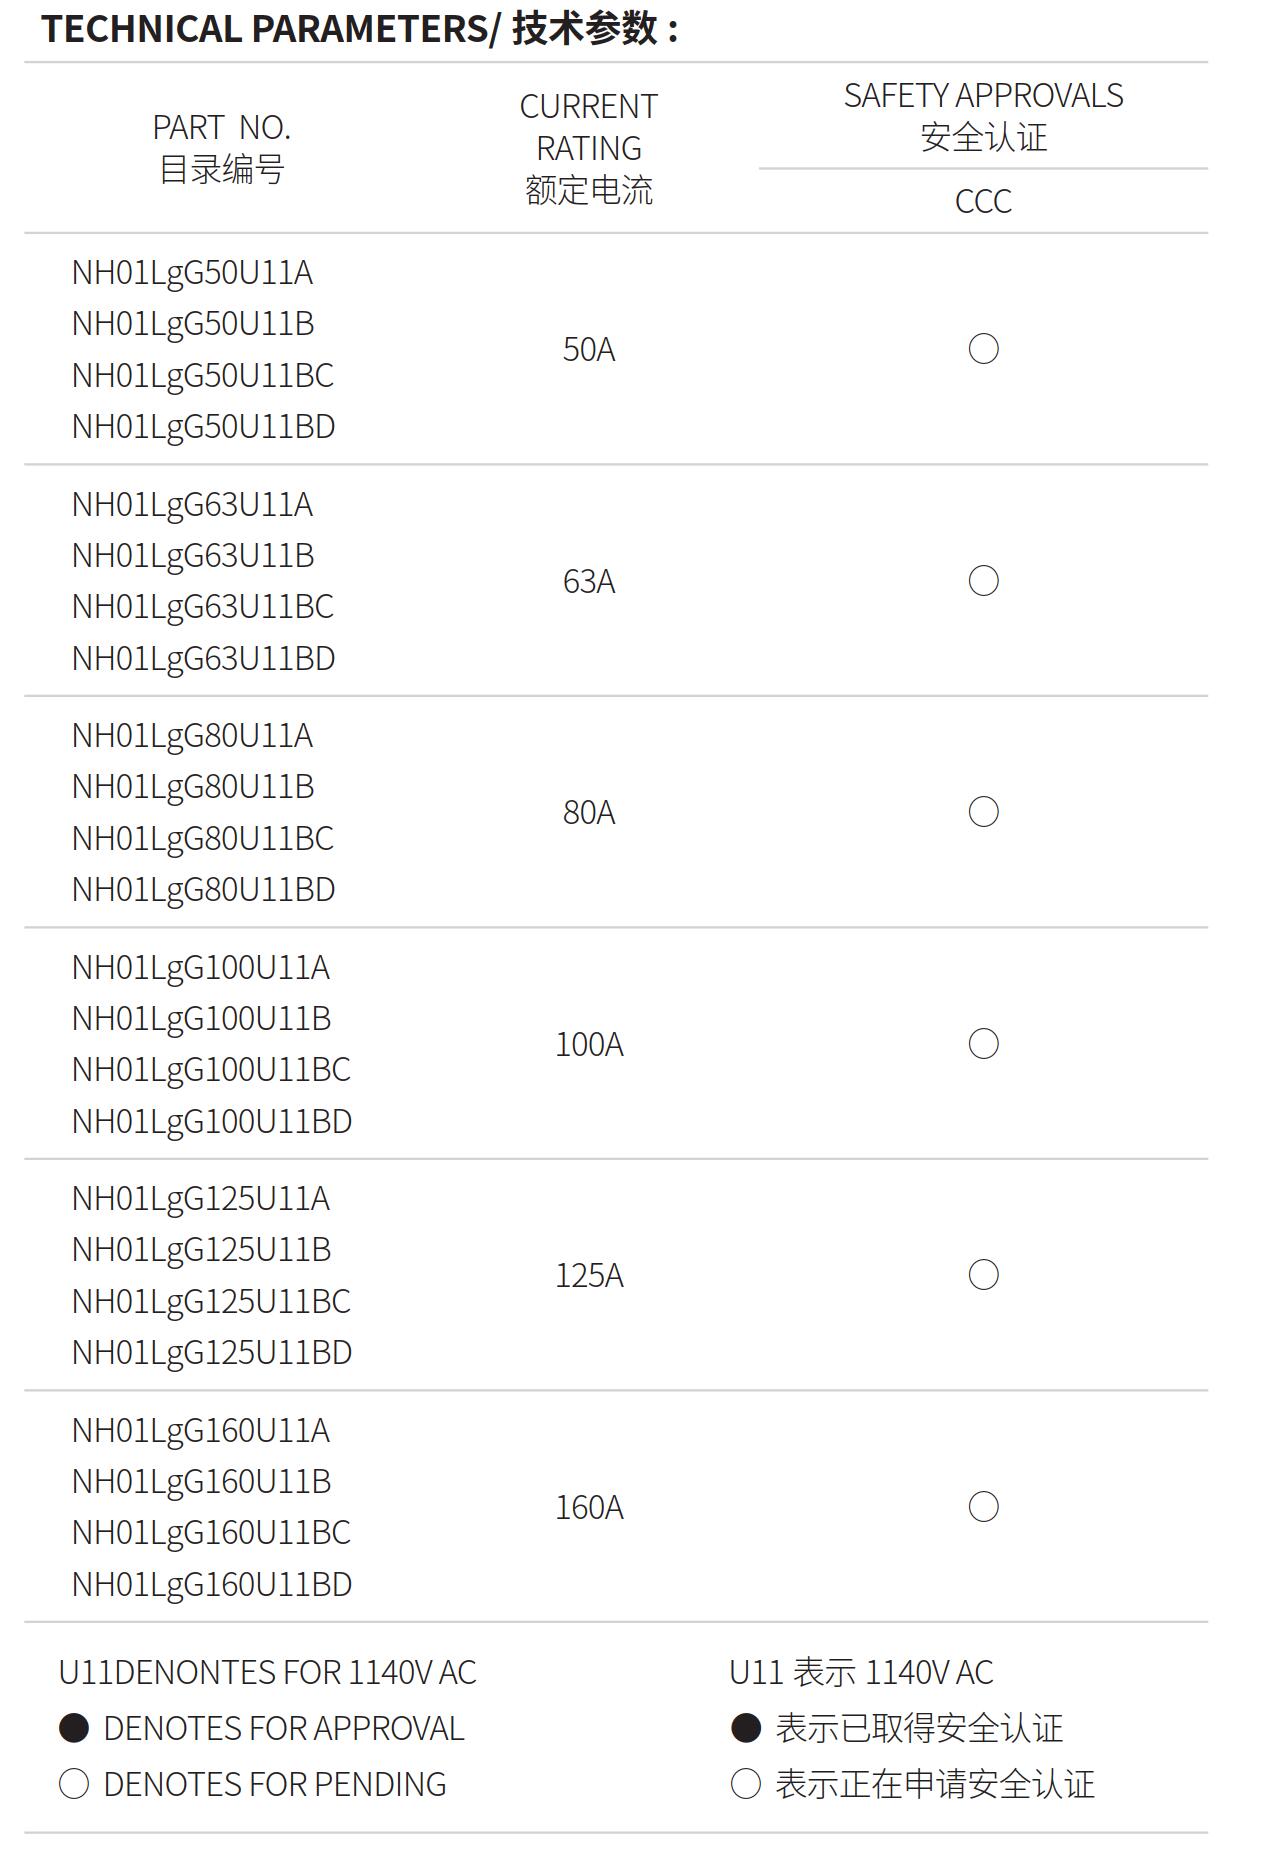Select part number NH01LgG50U11A
This screenshot has width=1273, height=1863.
point(192,273)
